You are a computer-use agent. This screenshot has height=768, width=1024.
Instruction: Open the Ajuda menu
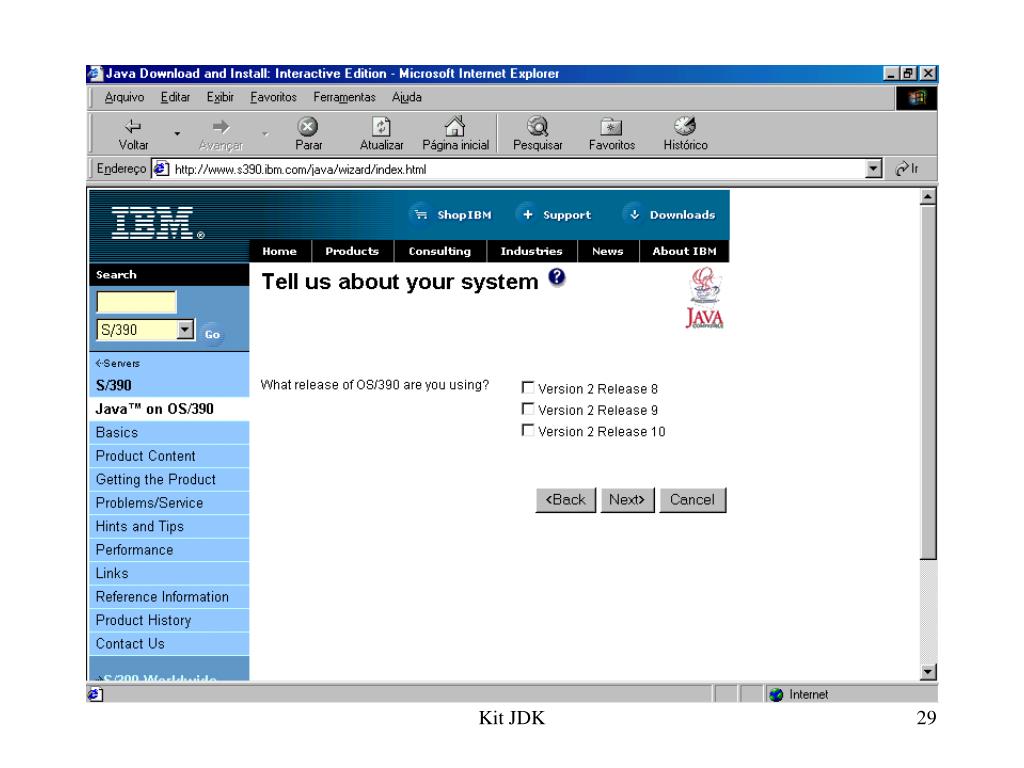pyautogui.click(x=406, y=97)
